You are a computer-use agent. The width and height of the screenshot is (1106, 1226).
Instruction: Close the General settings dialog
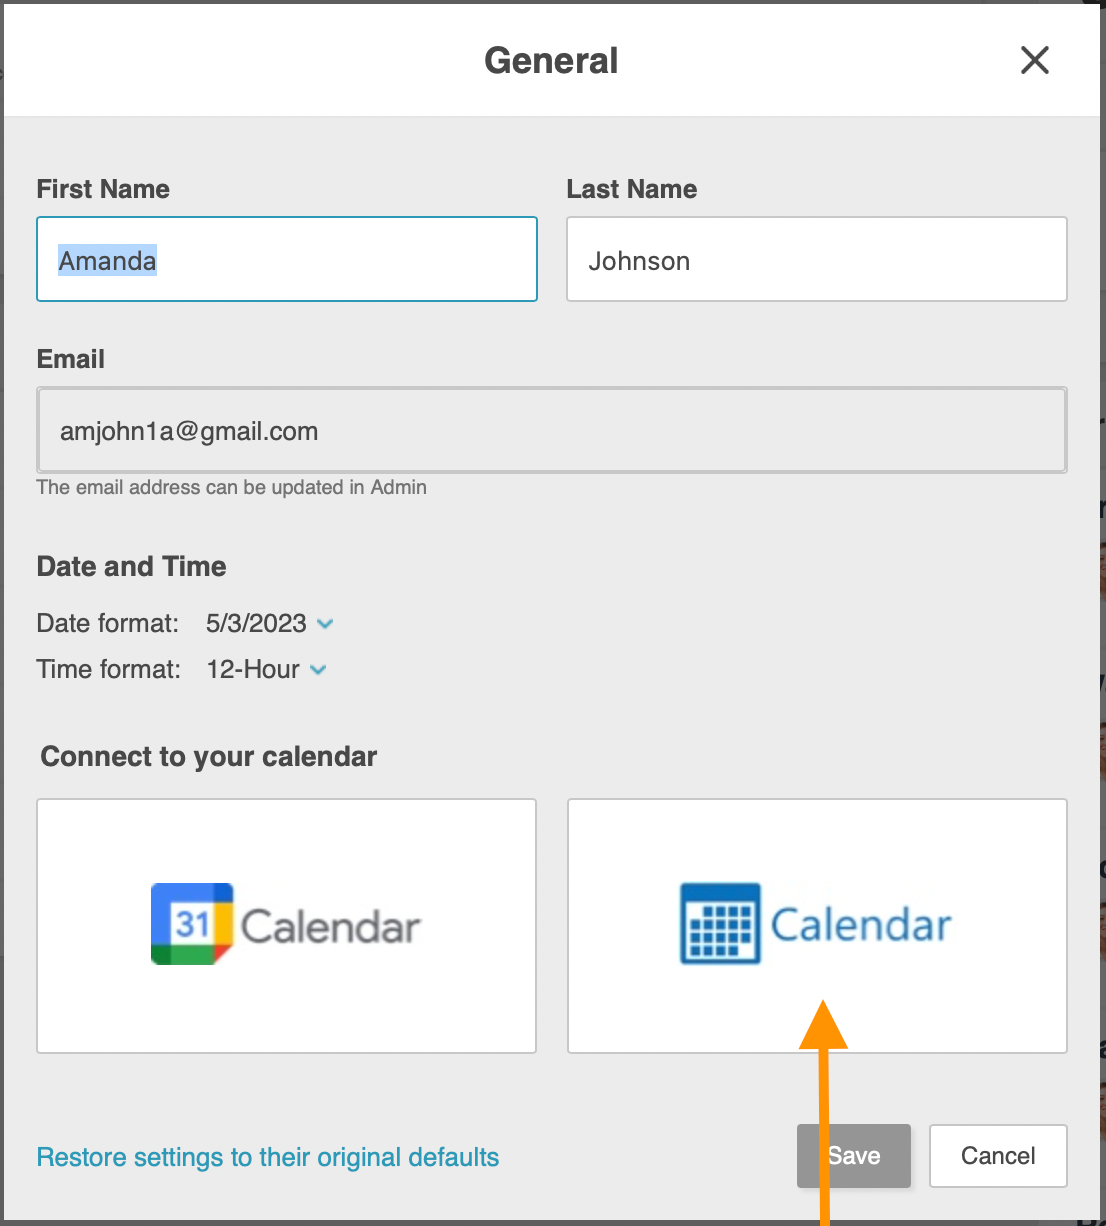(1034, 60)
